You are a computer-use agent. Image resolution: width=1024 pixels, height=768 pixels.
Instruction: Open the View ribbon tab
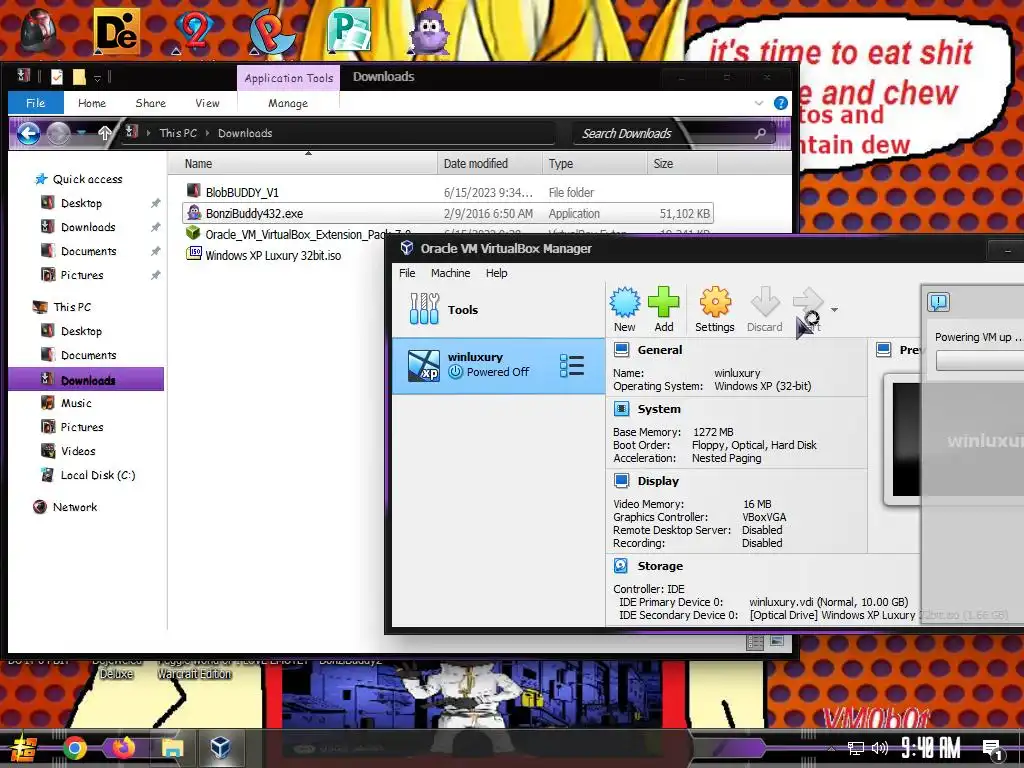[207, 103]
